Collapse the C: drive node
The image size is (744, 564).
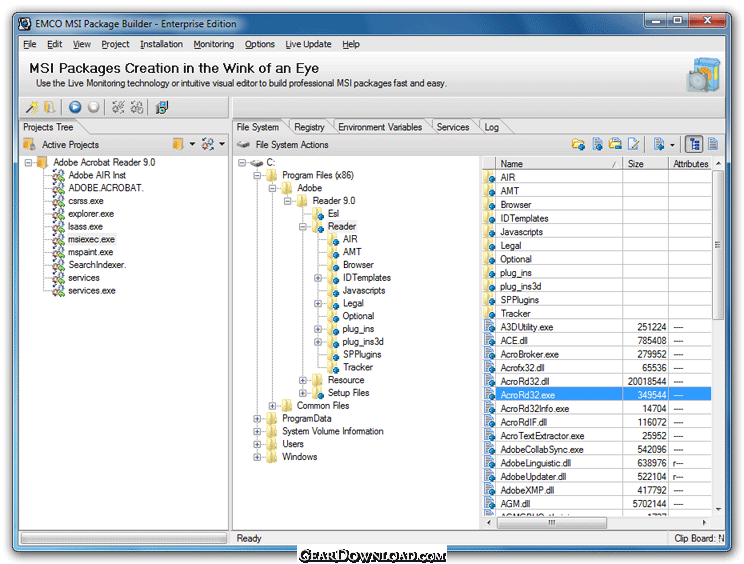[242, 163]
